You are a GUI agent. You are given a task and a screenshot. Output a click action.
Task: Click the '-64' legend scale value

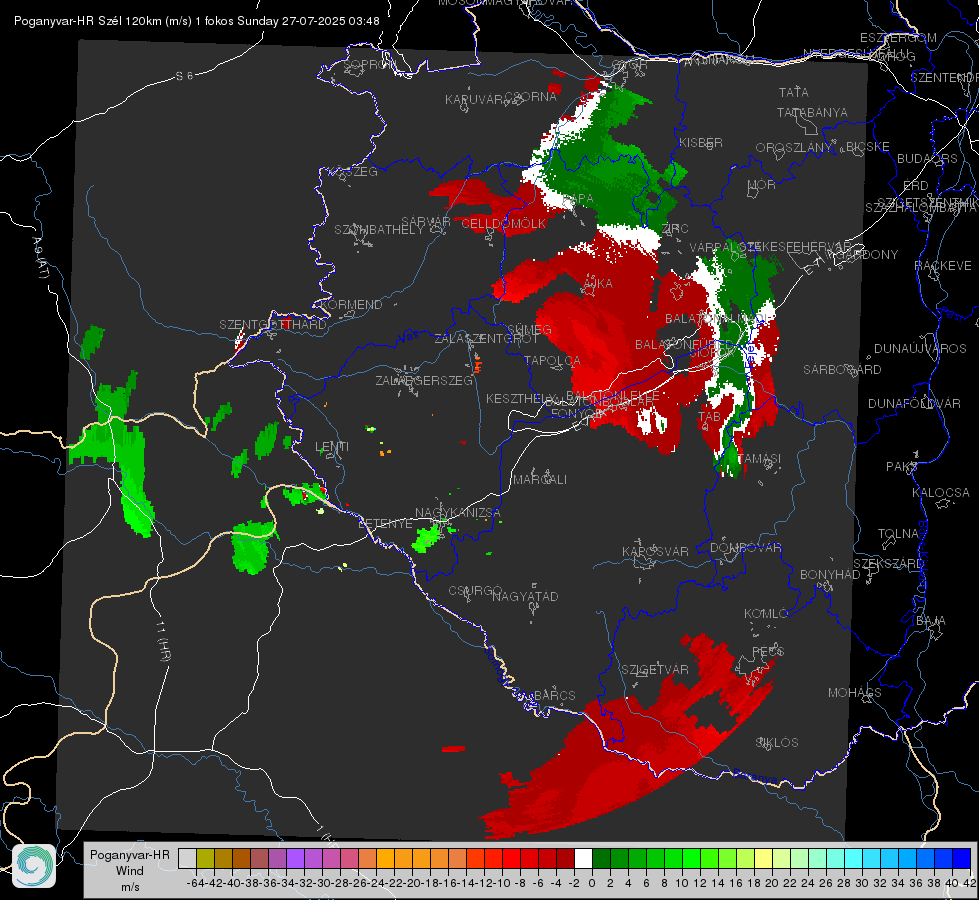195,883
